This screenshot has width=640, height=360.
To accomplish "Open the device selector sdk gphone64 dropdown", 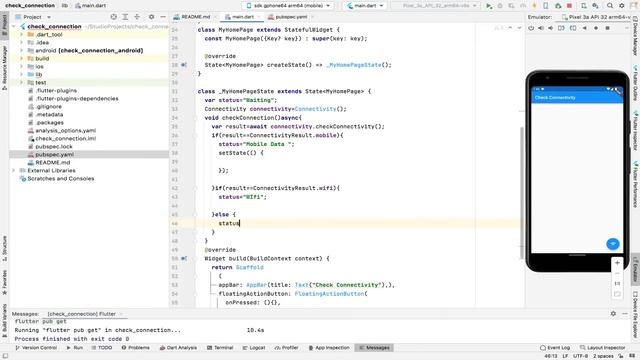I will [288, 6].
